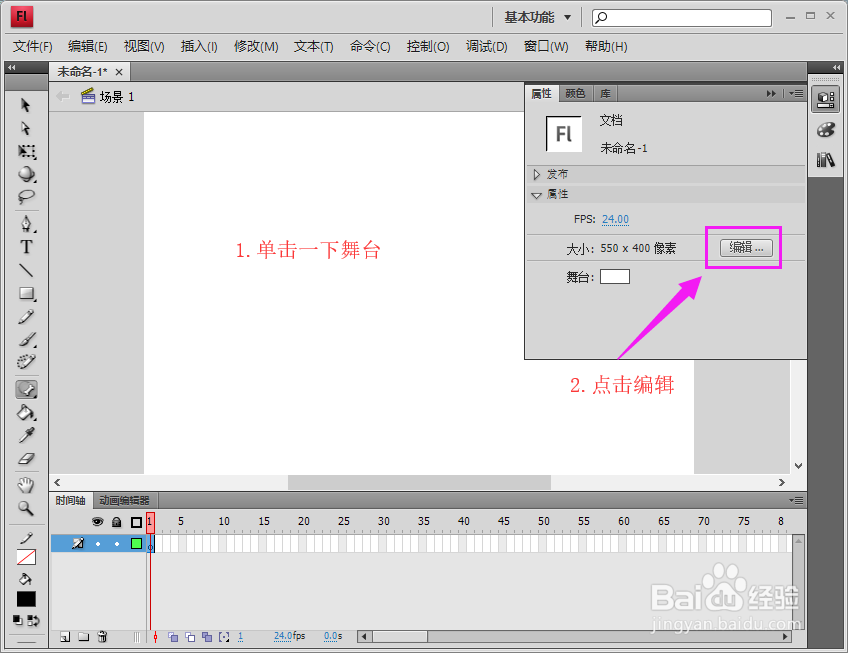Collapse the 属性 section
The width and height of the screenshot is (848, 653).
pos(536,195)
